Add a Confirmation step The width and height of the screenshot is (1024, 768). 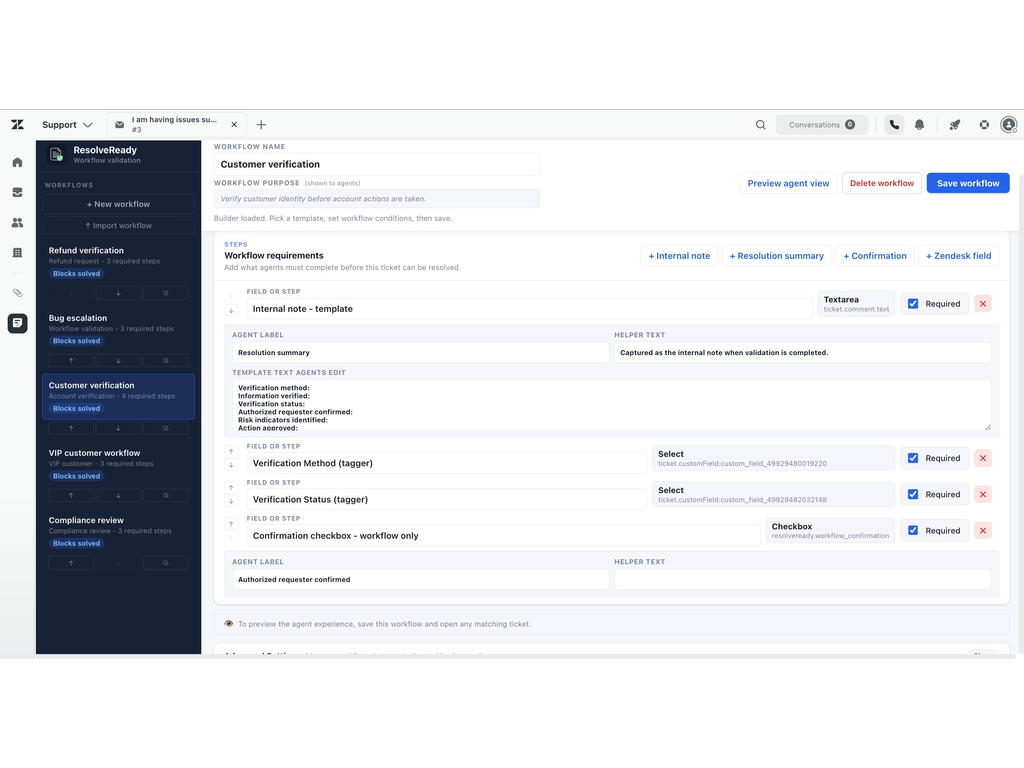(875, 256)
